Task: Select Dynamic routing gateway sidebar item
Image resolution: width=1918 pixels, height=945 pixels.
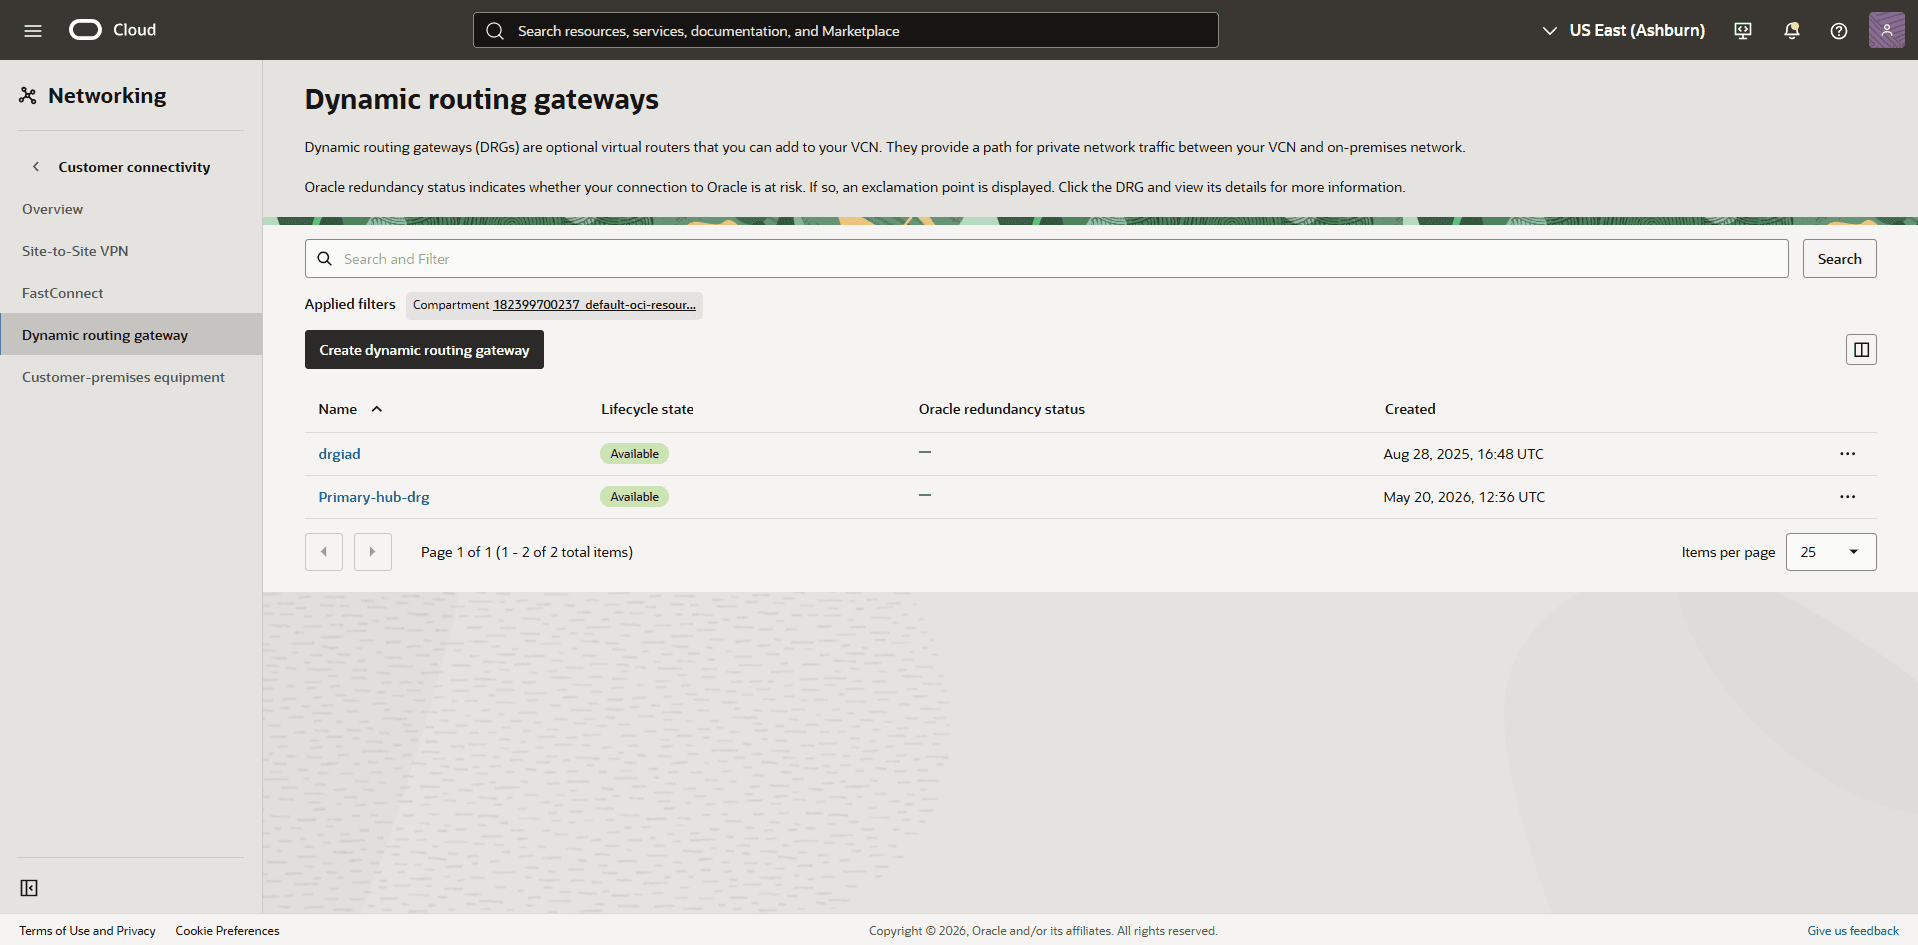Action: 131,335
